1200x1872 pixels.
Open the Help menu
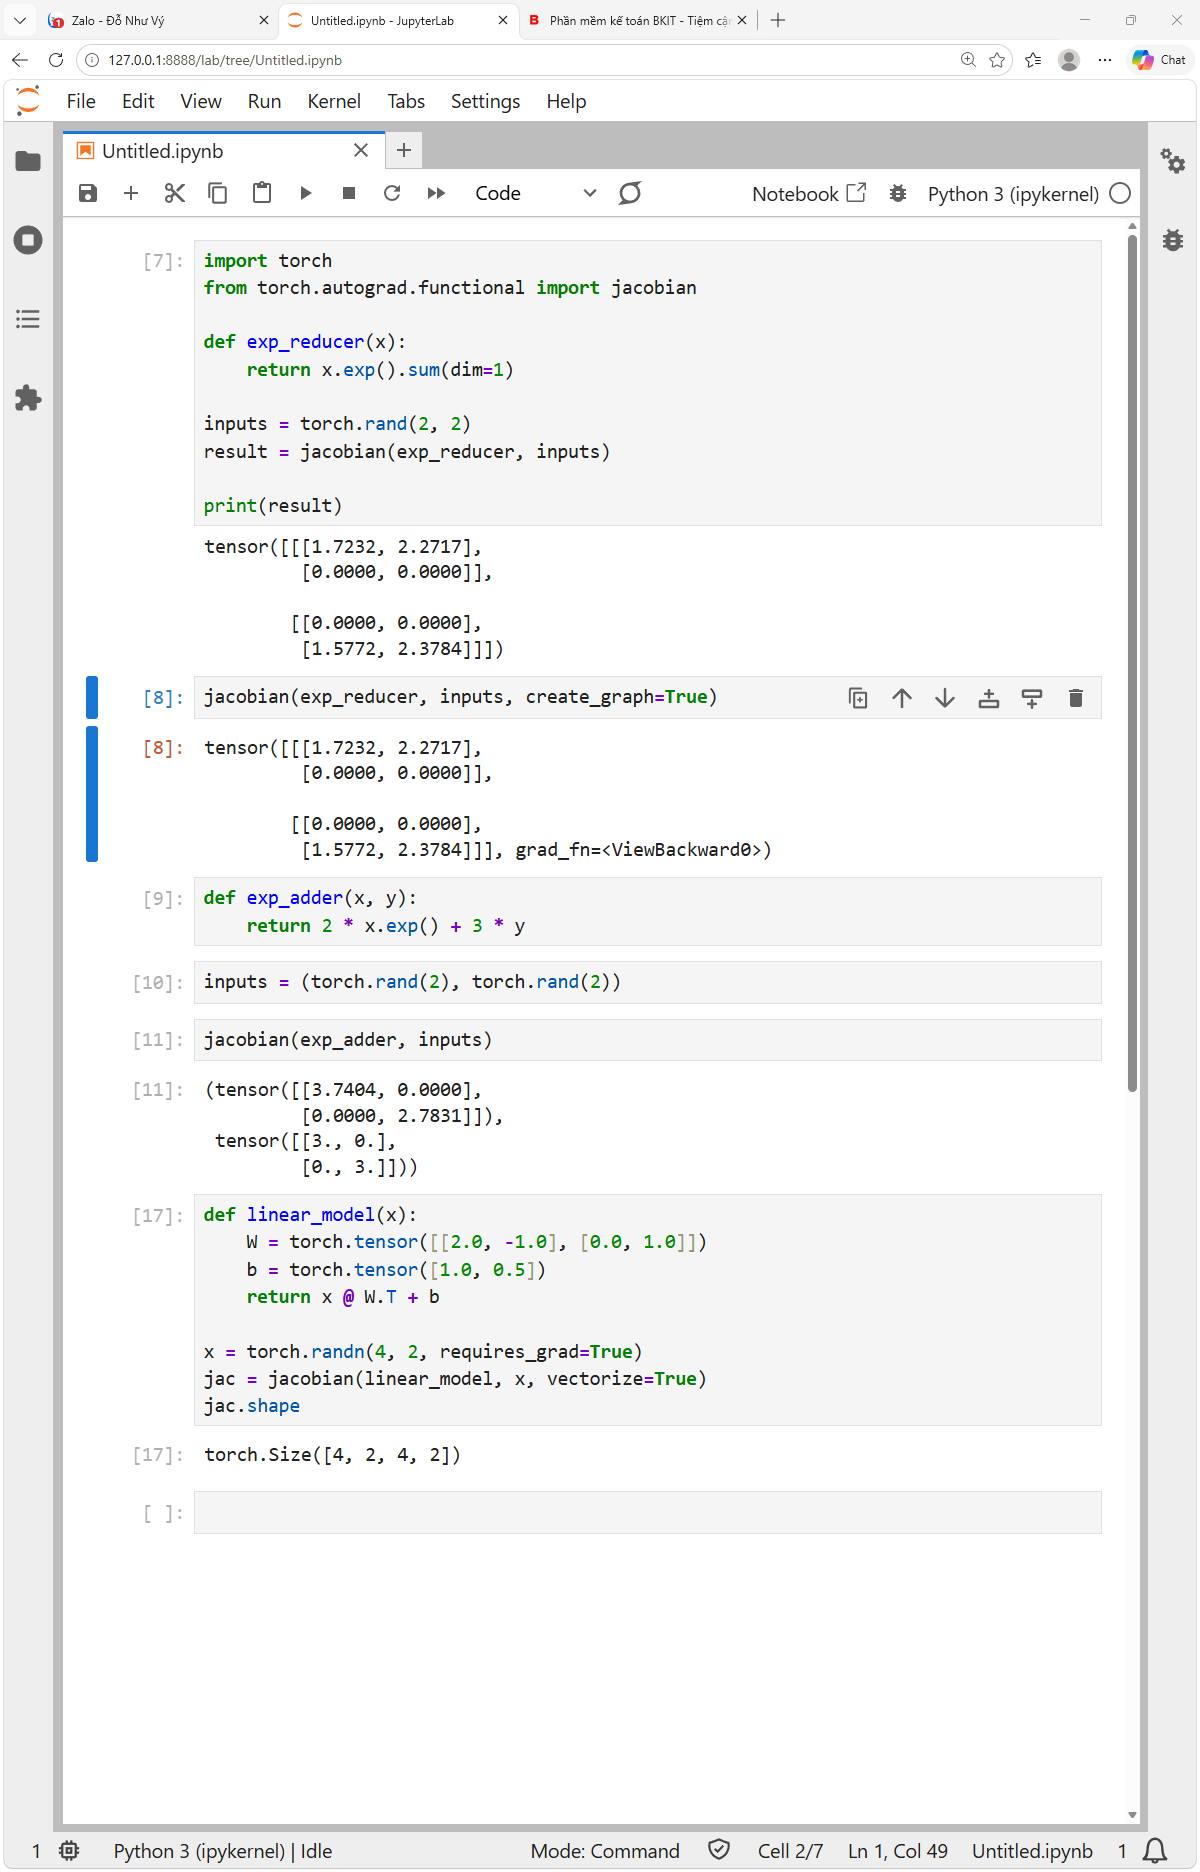pyautogui.click(x=566, y=101)
